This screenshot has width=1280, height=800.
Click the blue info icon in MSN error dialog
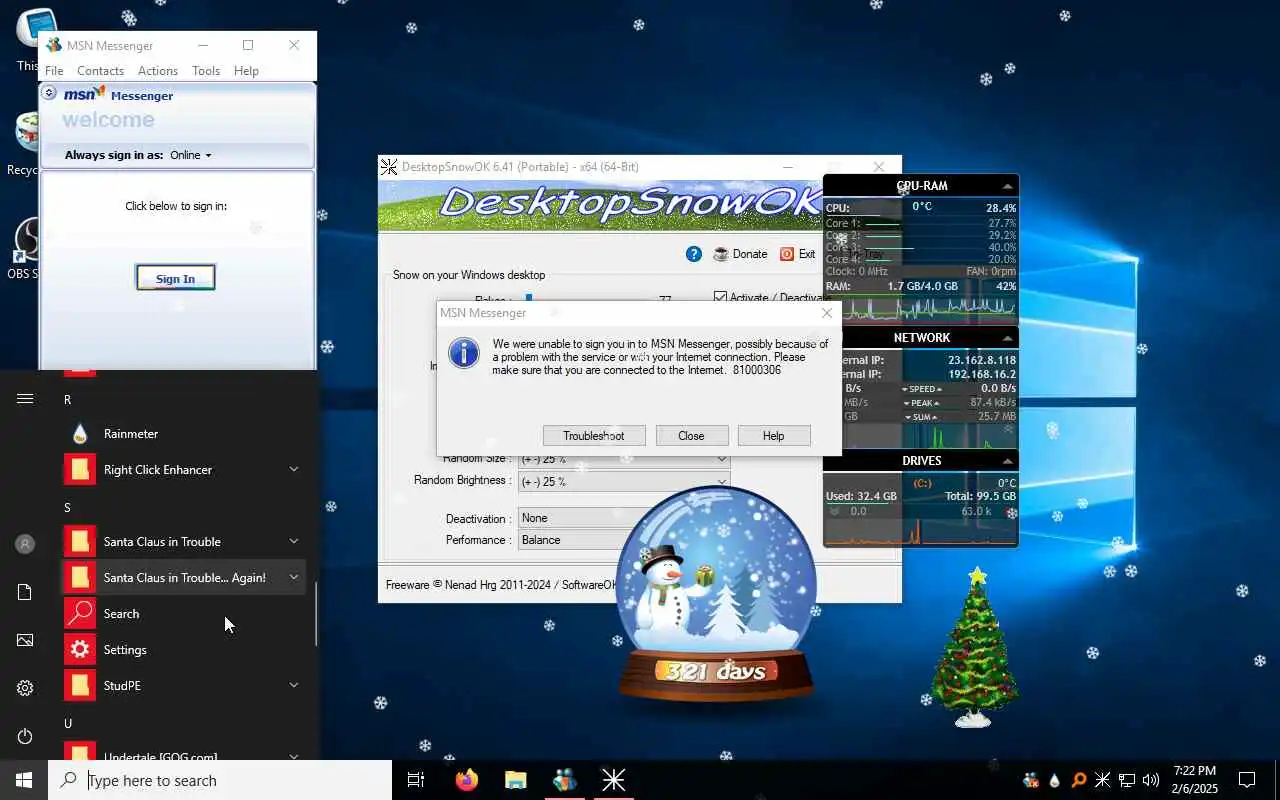[463, 352]
